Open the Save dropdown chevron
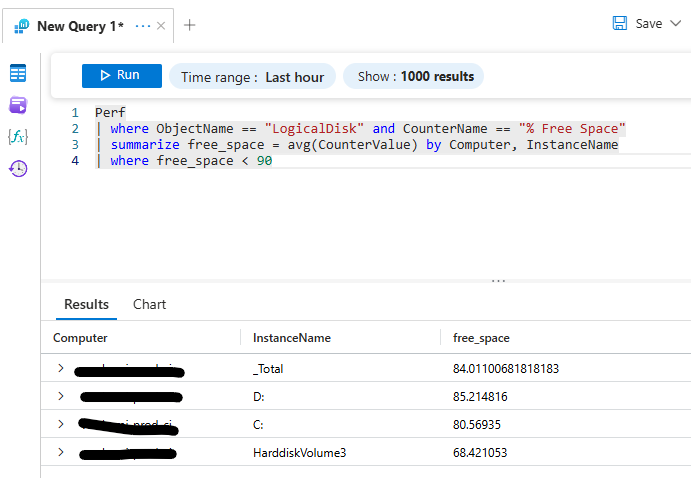Viewport: 691px width, 478px height. (x=676, y=23)
